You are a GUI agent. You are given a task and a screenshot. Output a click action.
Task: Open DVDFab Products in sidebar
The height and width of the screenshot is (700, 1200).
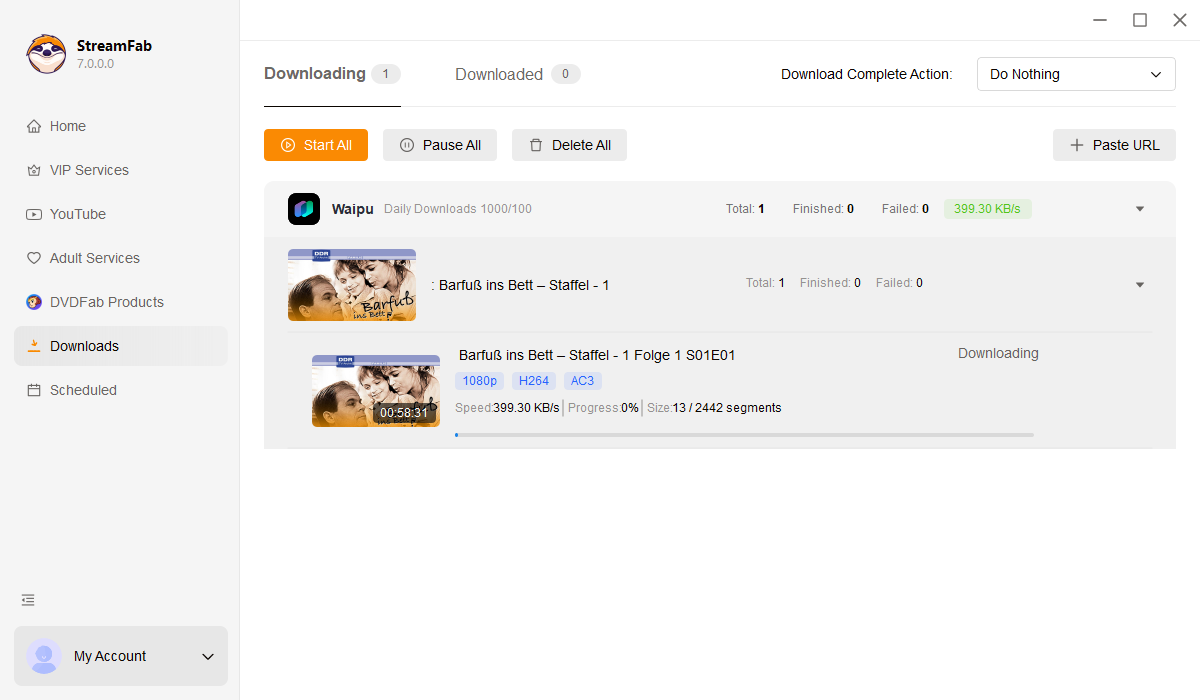pyautogui.click(x=106, y=302)
